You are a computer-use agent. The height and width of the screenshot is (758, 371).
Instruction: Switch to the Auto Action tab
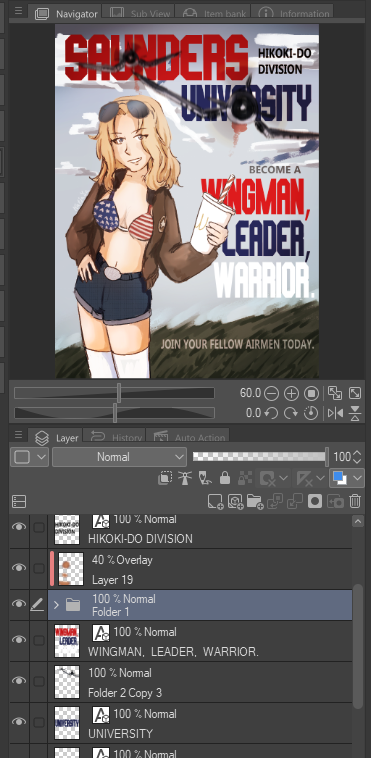pyautogui.click(x=188, y=437)
